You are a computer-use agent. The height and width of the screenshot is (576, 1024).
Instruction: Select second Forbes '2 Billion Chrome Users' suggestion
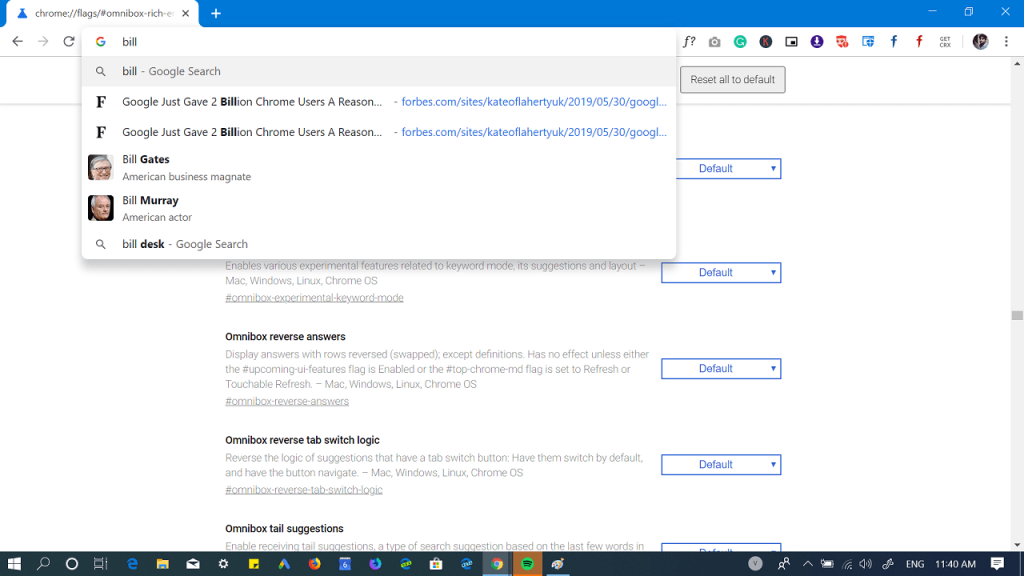[379, 132]
